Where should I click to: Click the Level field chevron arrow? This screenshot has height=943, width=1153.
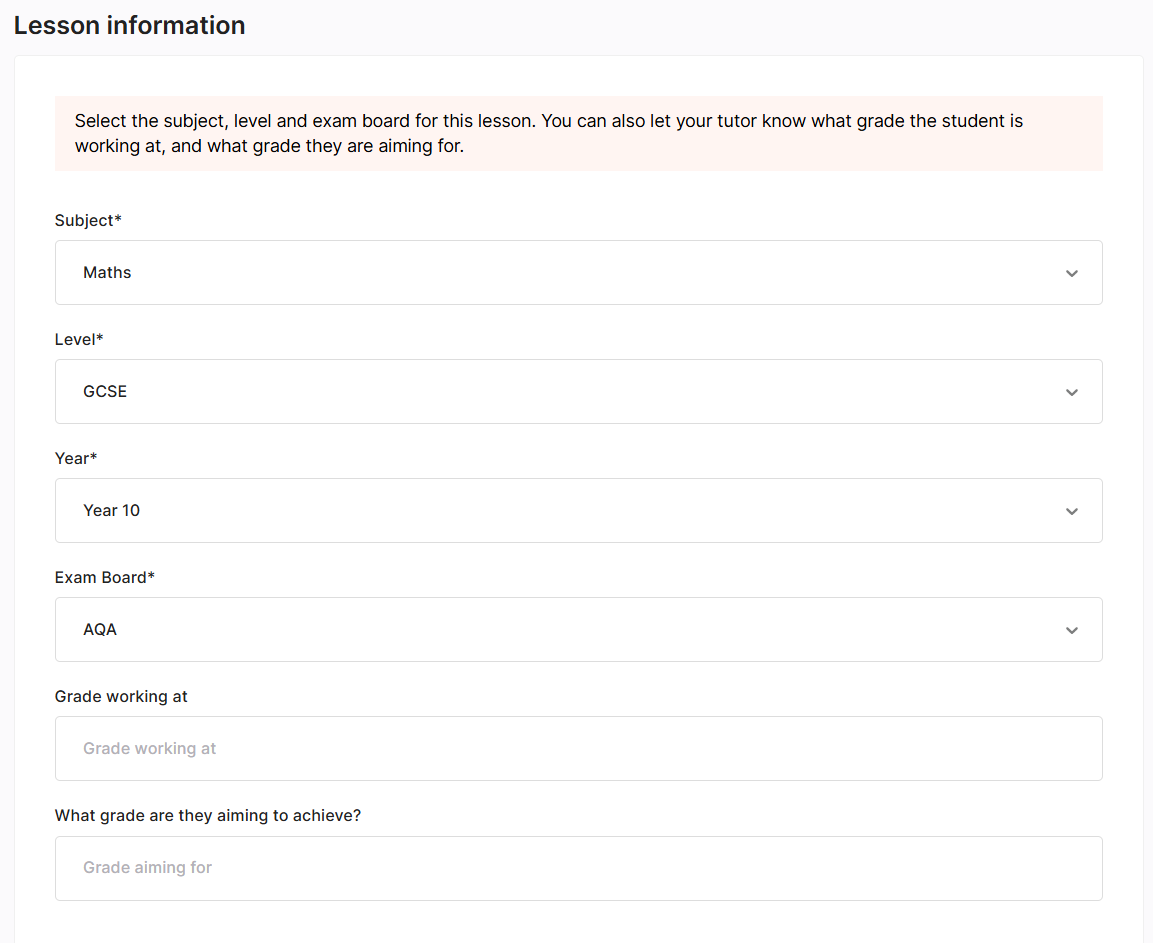[1071, 392]
